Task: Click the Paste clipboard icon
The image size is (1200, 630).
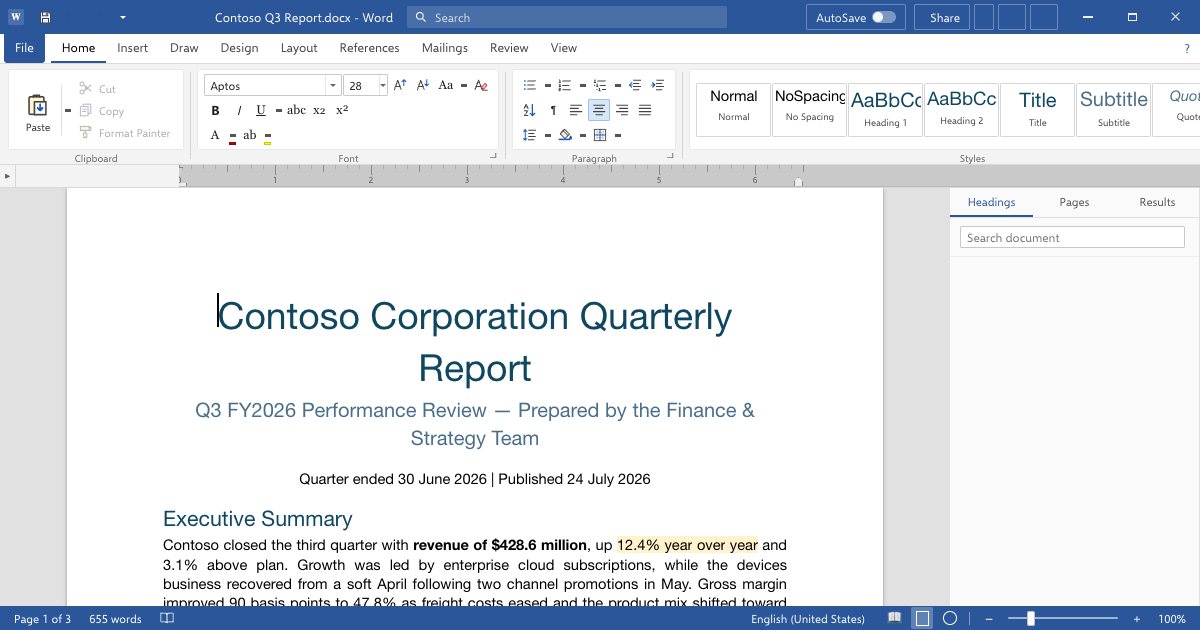Action: click(38, 105)
